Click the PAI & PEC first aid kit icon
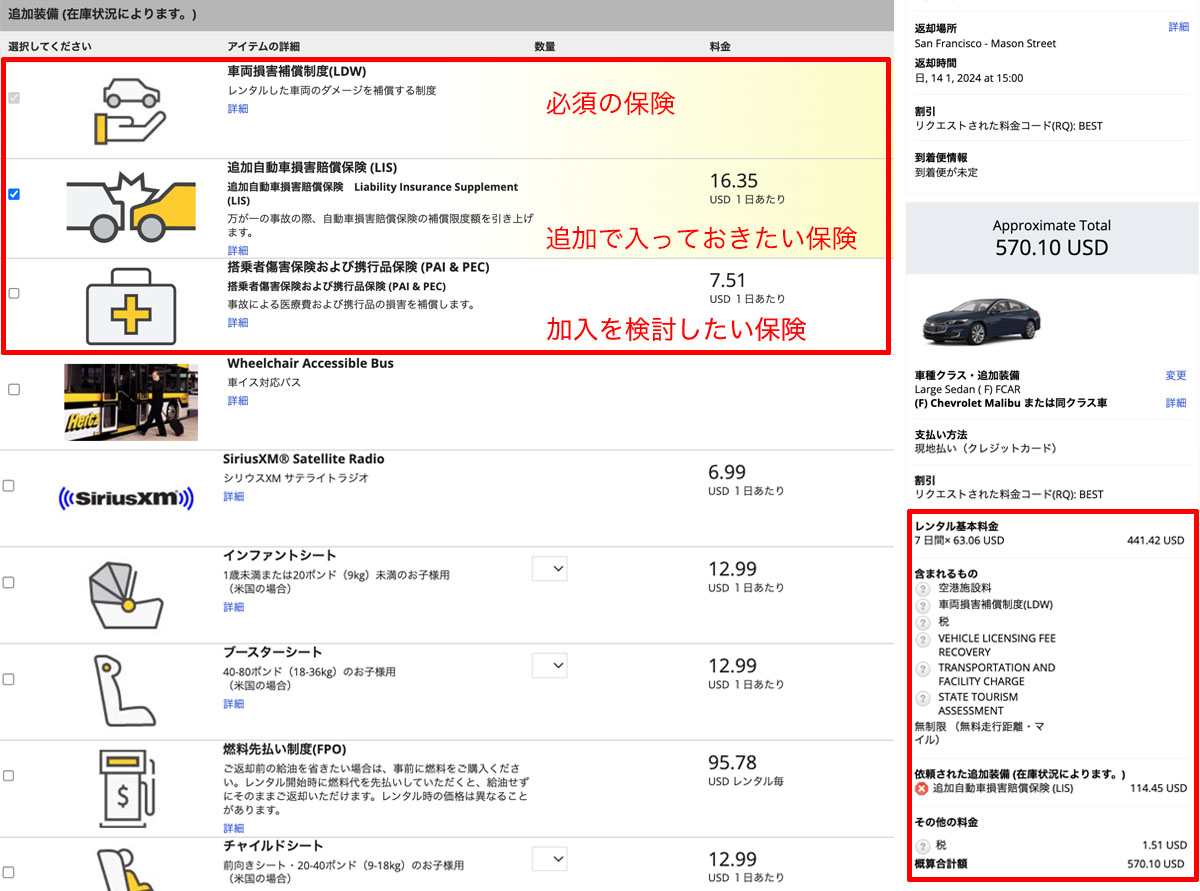Screen dimensions: 1200x891 click(131, 305)
